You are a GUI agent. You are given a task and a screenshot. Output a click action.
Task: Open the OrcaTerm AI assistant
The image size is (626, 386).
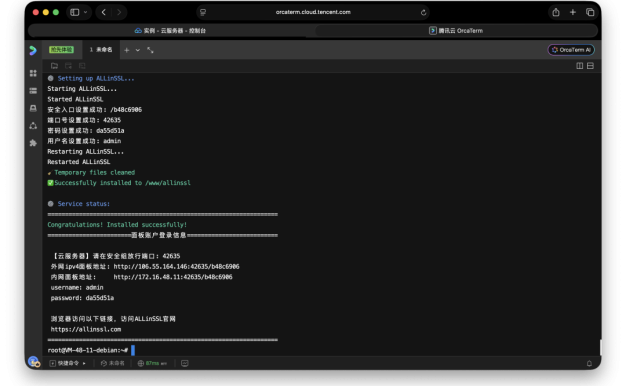click(x=571, y=50)
